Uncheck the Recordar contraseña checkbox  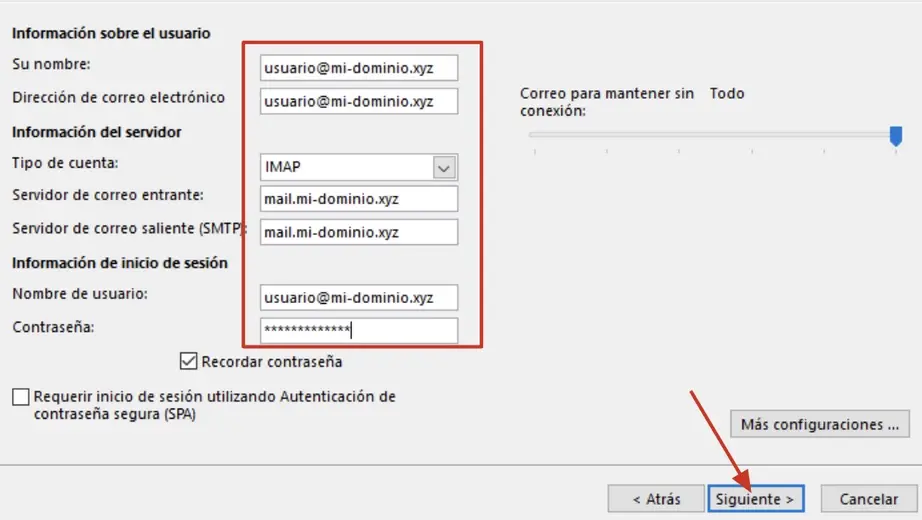[188, 361]
